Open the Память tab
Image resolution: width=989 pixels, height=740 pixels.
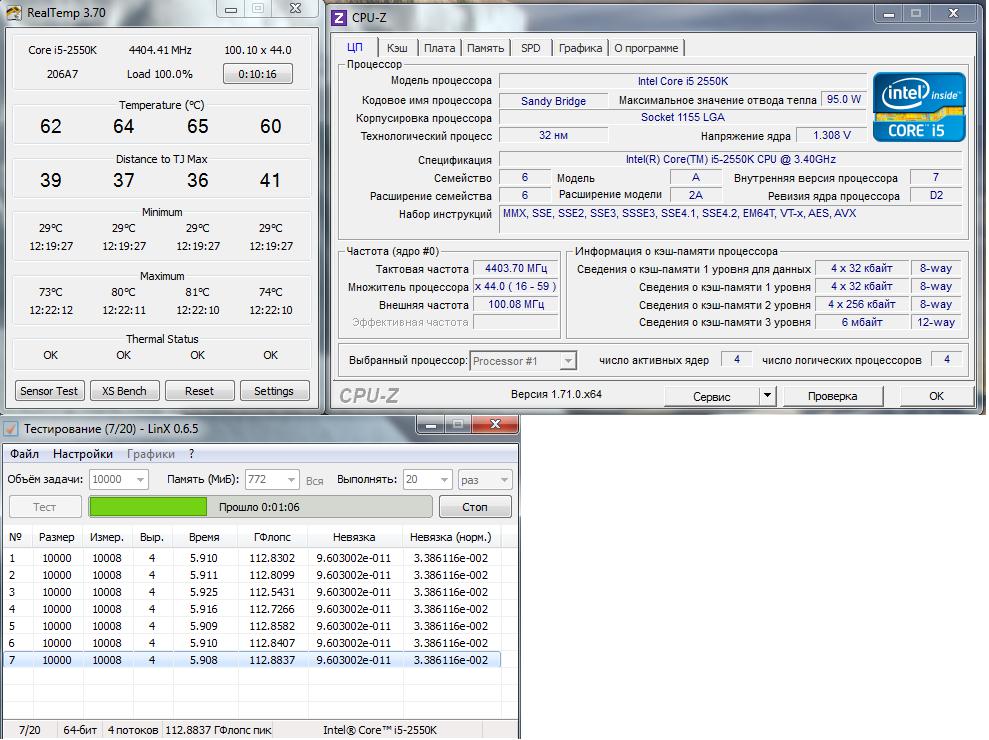pyautogui.click(x=485, y=48)
